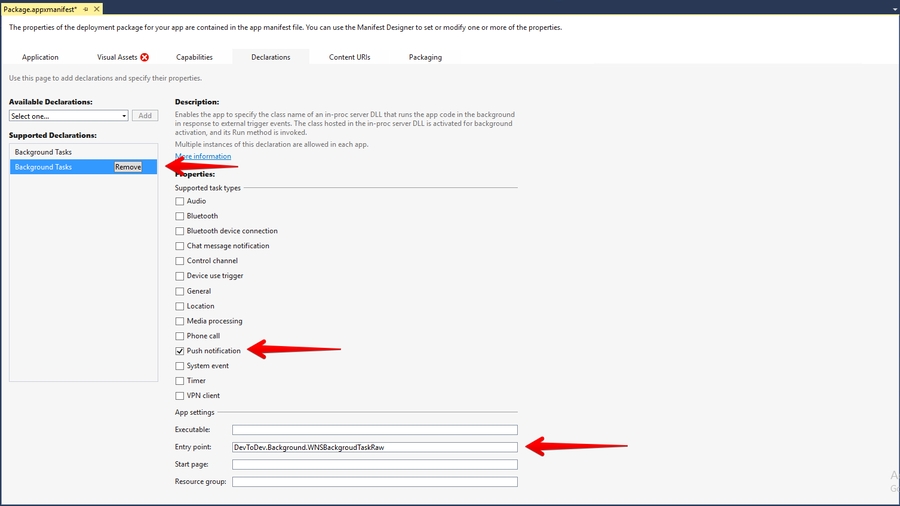Close the Package.appxmanifest document tab
The width and height of the screenshot is (900, 506).
click(98, 8)
